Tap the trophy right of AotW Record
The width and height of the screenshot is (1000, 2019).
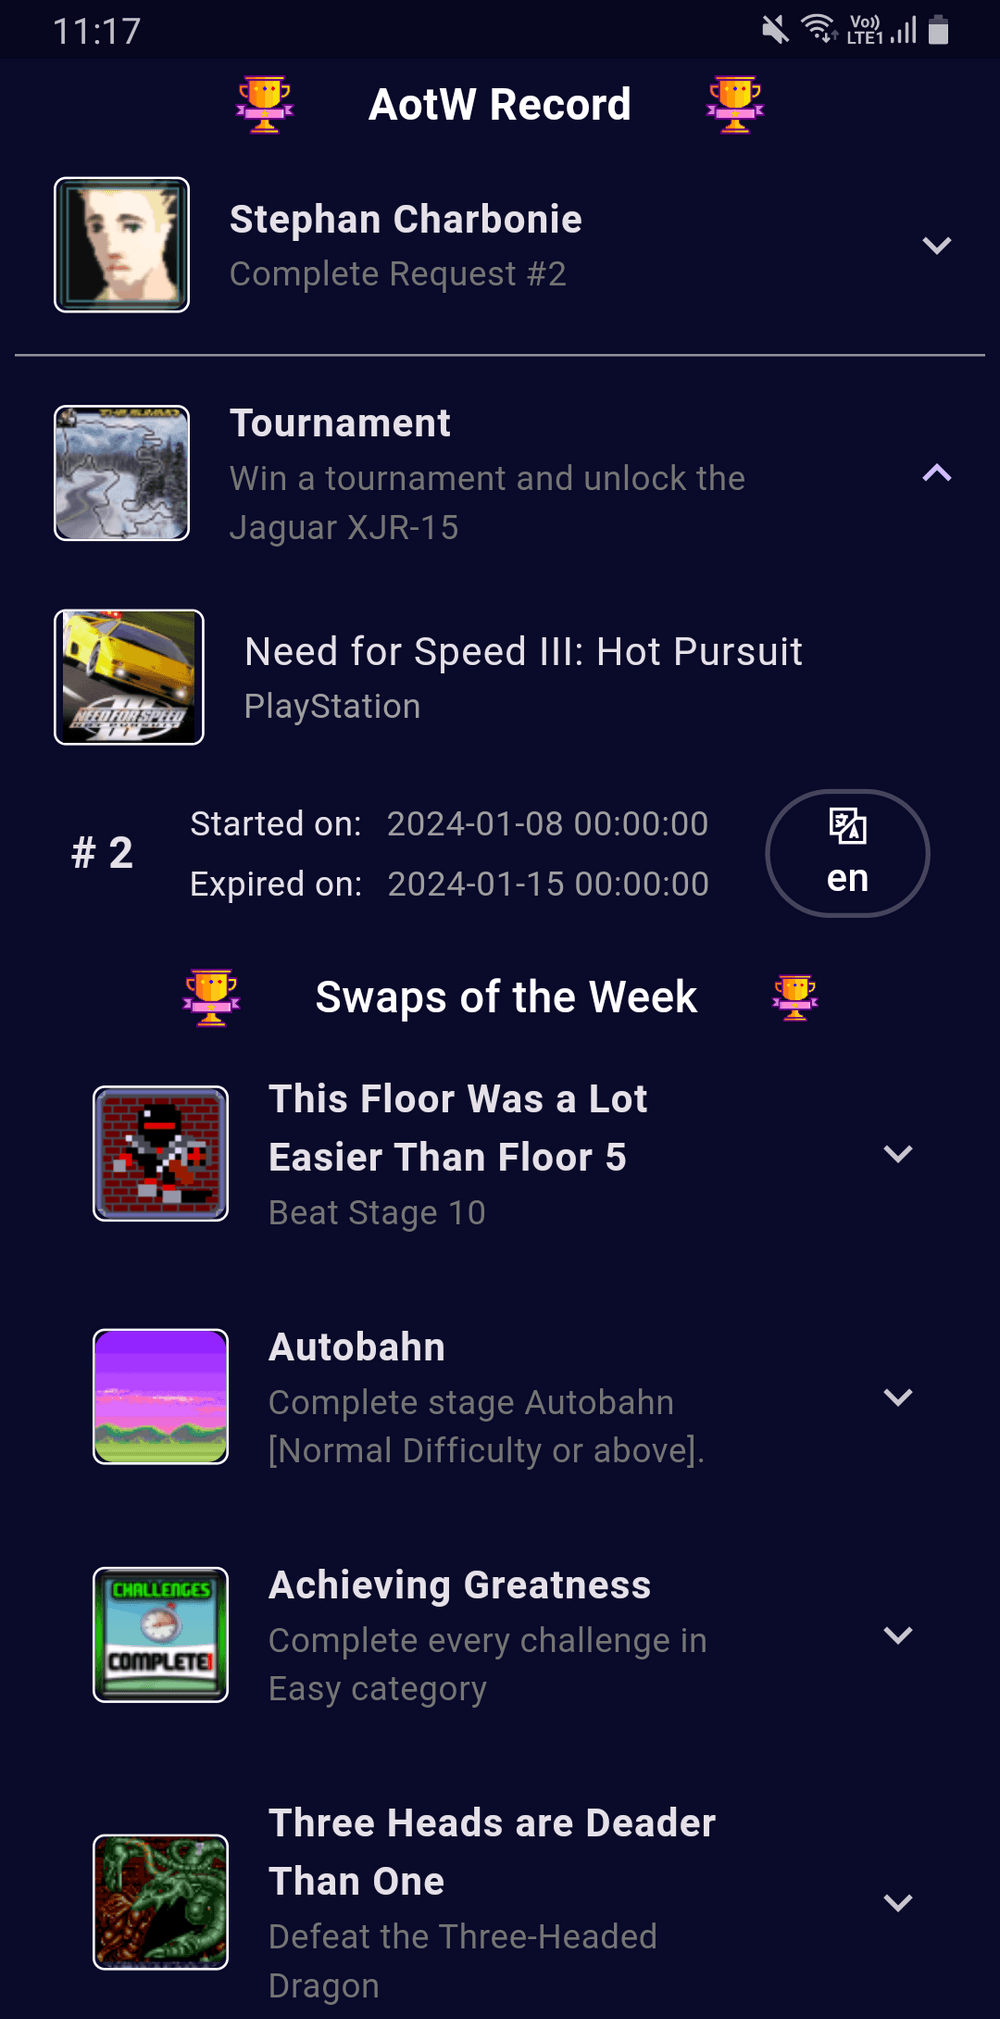(x=735, y=104)
